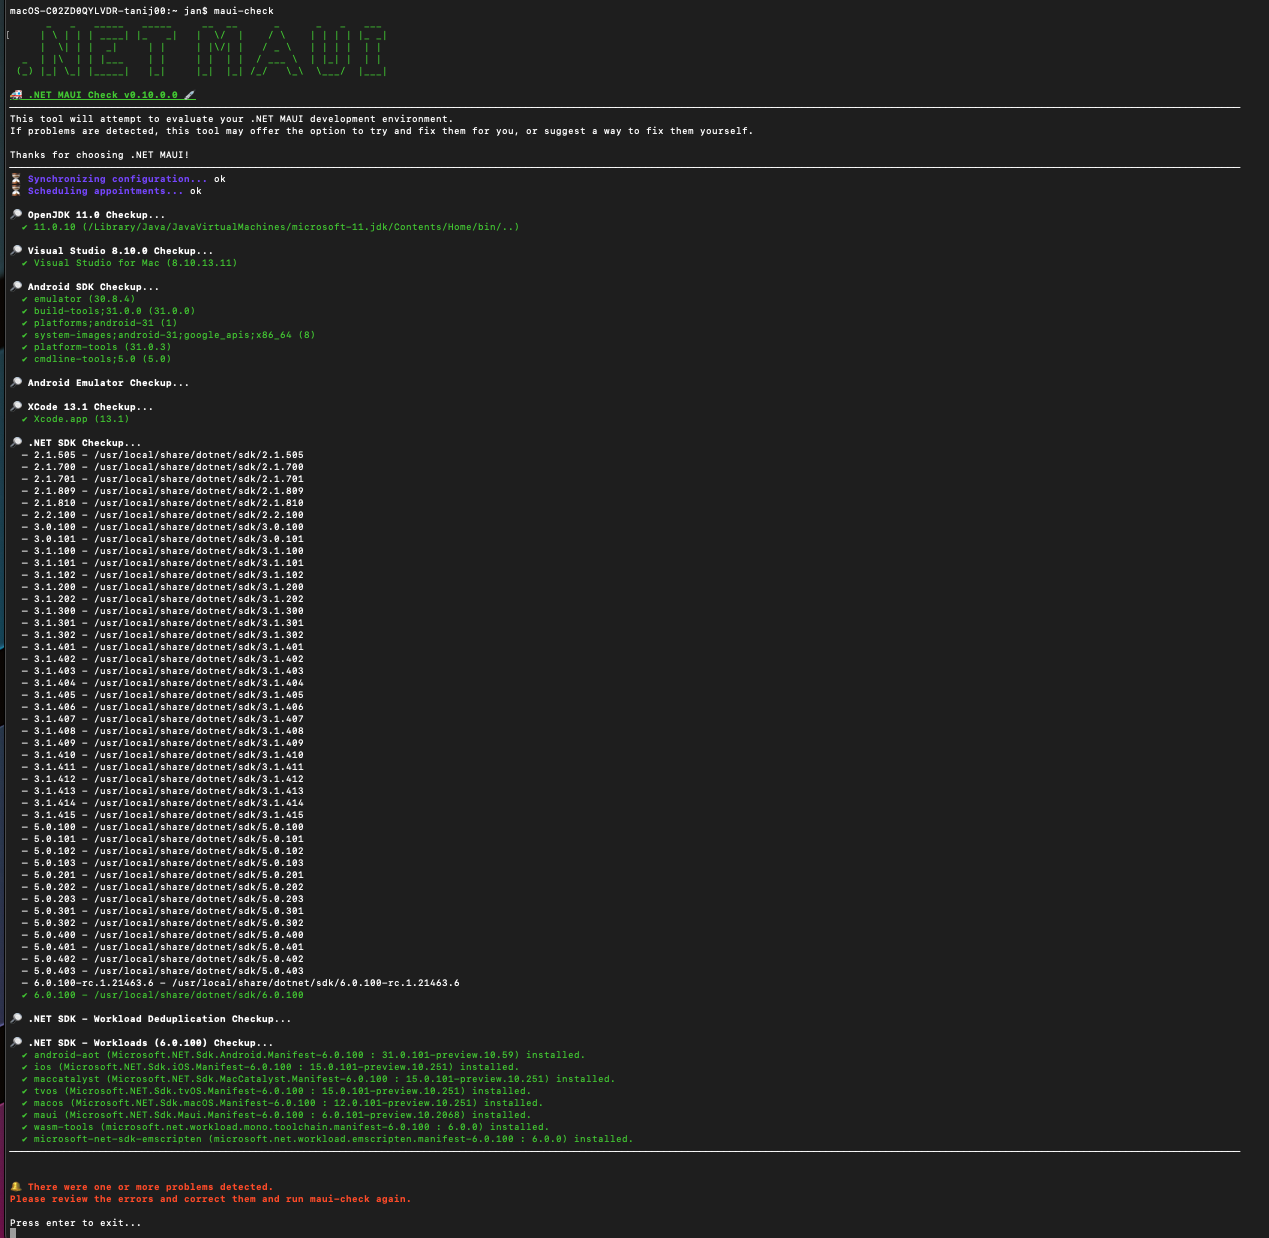Click the 'build-tools;31.0.0 (31.0.0)' line

[115, 311]
